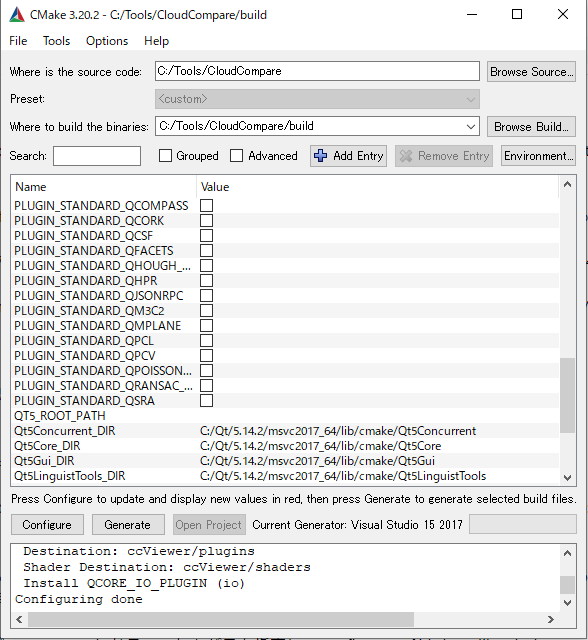The image size is (588, 640).
Task: Click output log horizontal scroll right arrow
Action: [x=550, y=619]
